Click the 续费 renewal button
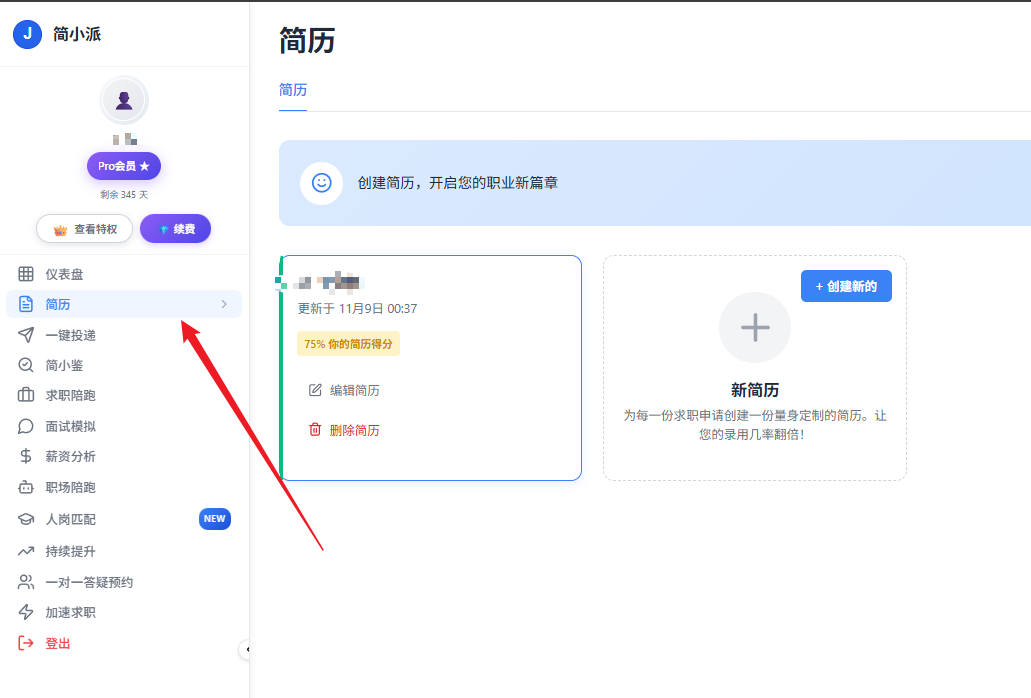The height and width of the screenshot is (698, 1031). 175,228
